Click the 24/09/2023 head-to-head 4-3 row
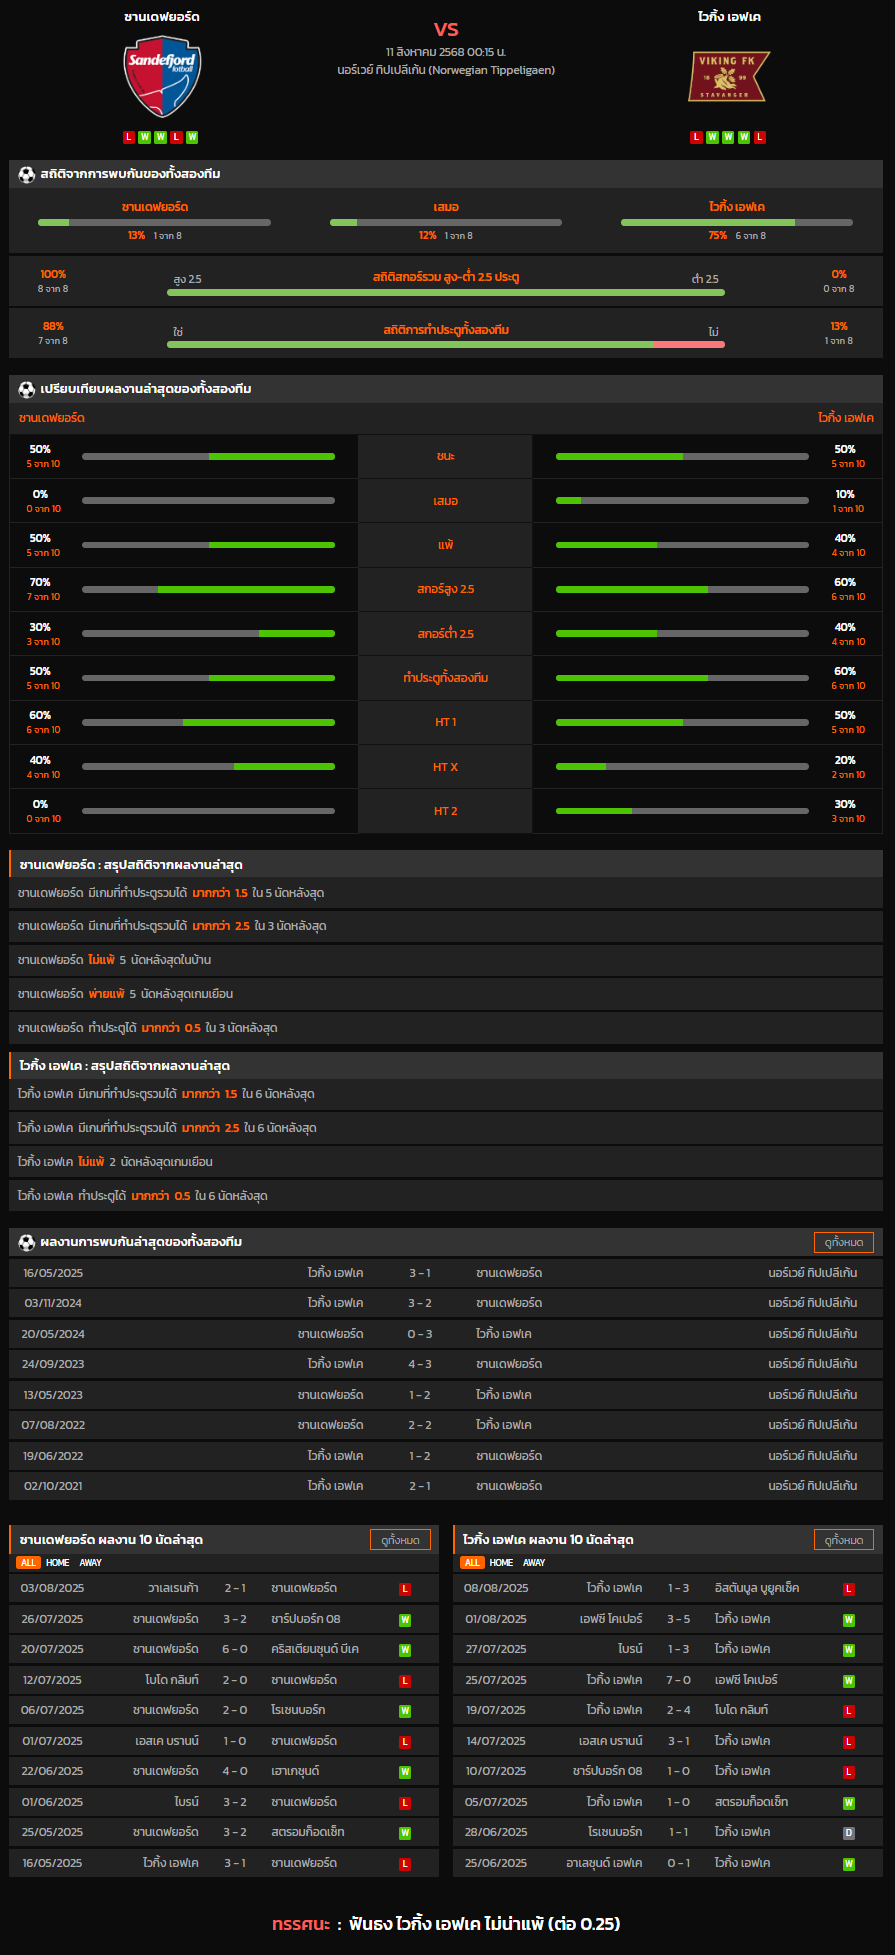Screen dimensions: 895x1955 [x=446, y=1364]
